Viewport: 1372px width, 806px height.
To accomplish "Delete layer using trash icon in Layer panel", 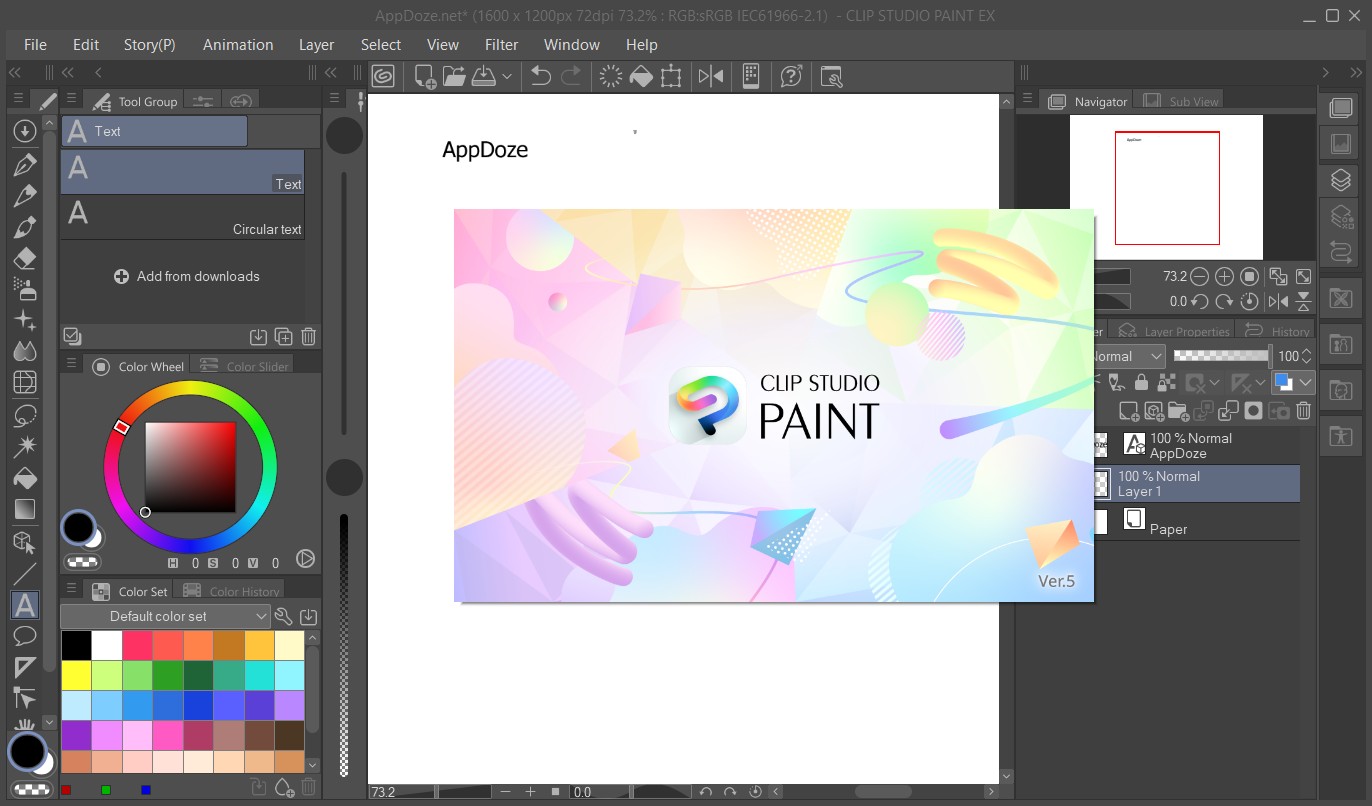I will [1303, 411].
